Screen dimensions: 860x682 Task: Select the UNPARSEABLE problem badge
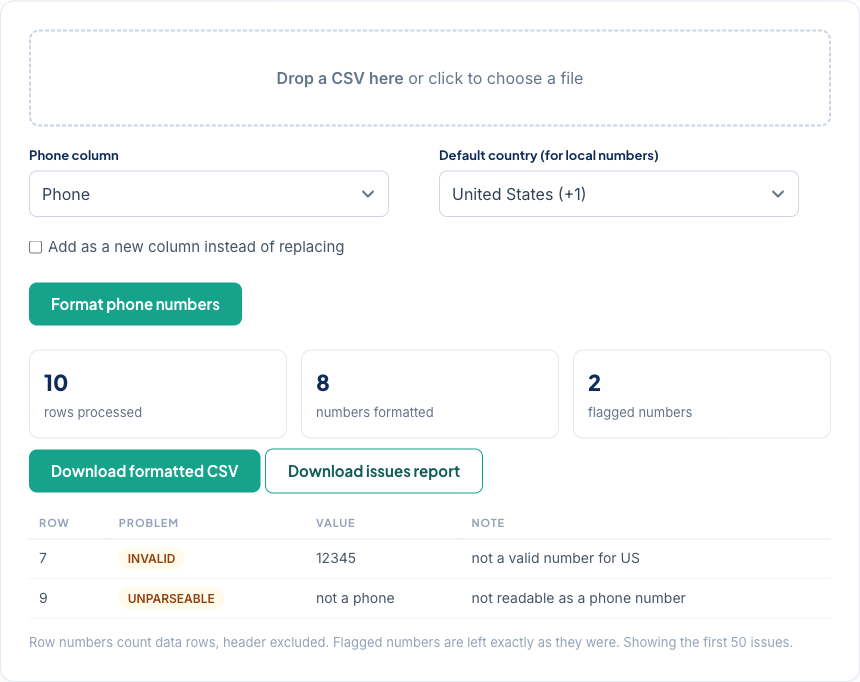click(171, 599)
